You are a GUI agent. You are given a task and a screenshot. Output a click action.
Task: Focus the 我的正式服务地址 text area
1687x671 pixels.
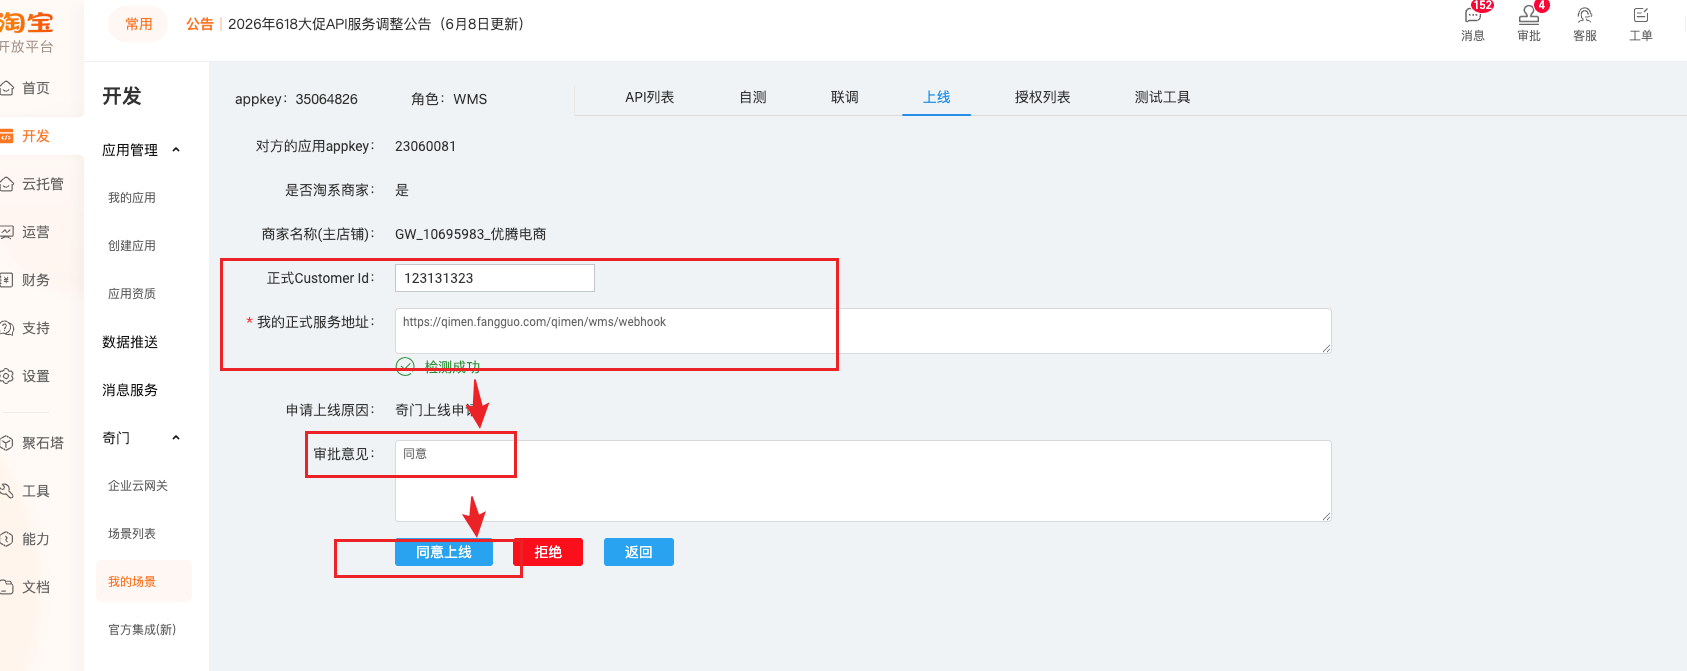863,331
